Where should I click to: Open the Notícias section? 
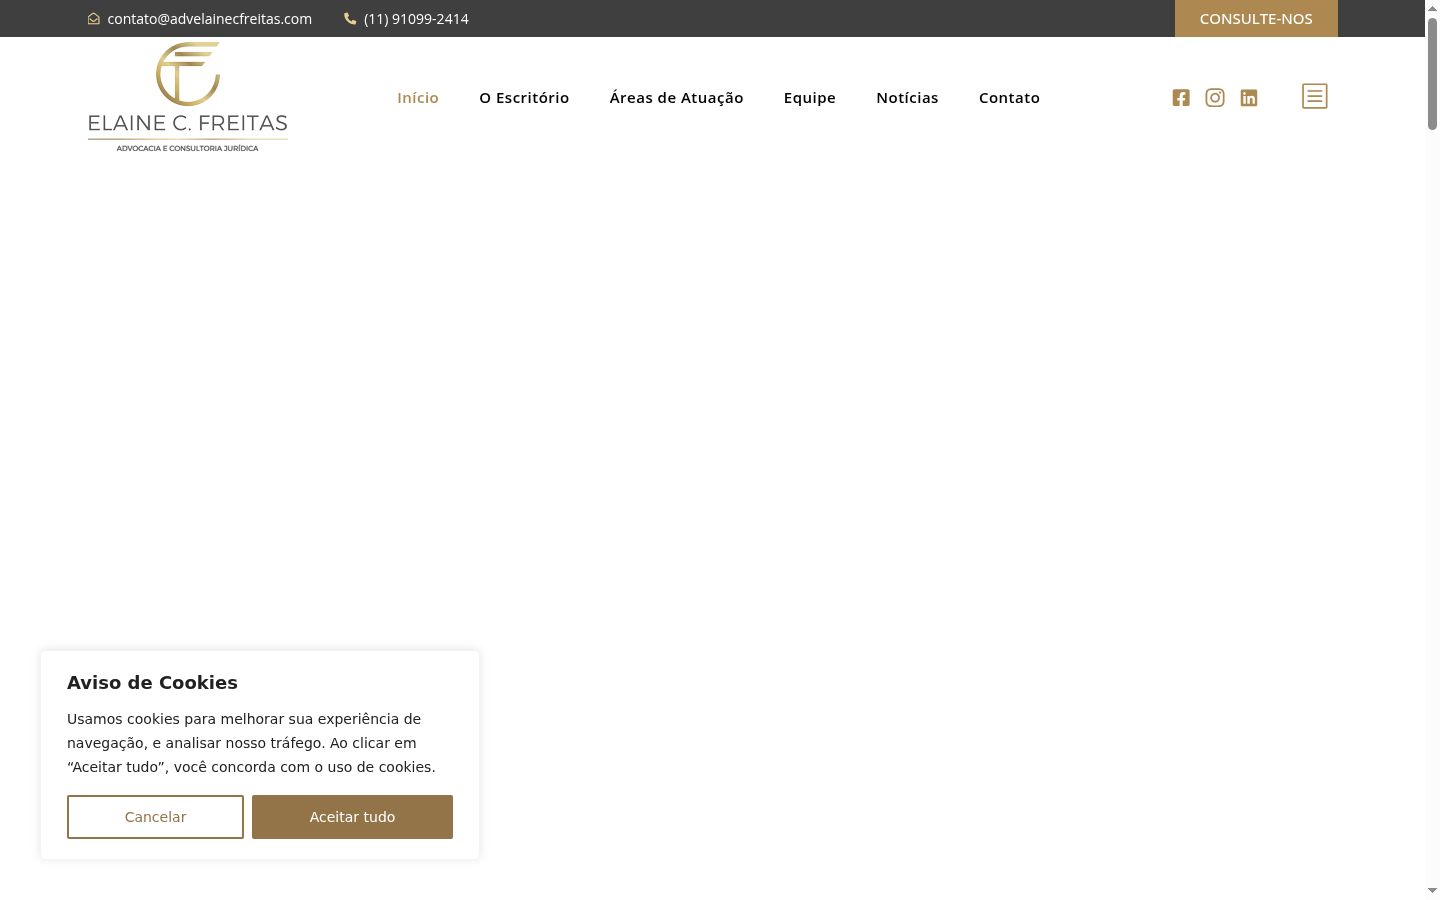(x=907, y=98)
